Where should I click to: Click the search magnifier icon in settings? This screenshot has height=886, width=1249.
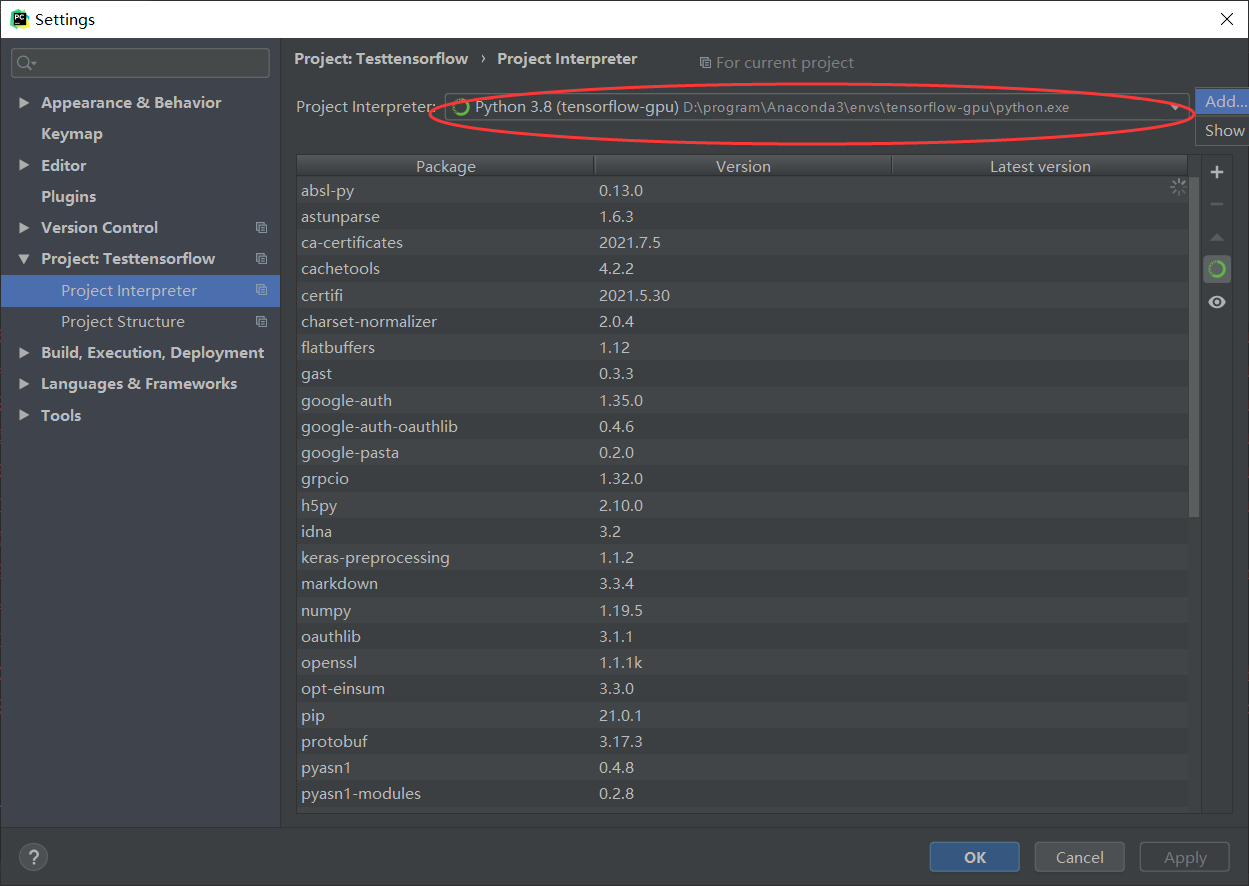(x=26, y=63)
